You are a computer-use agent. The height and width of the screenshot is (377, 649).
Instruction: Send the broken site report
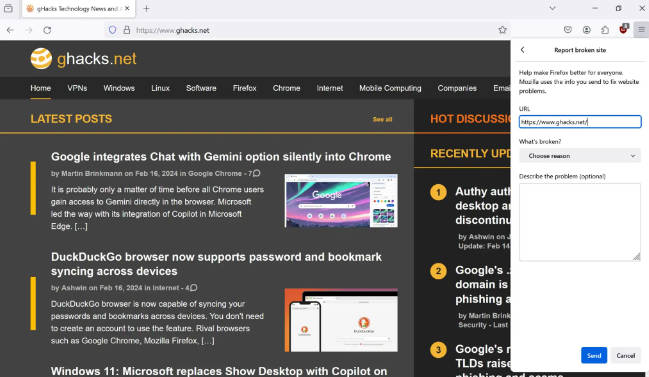click(594, 355)
